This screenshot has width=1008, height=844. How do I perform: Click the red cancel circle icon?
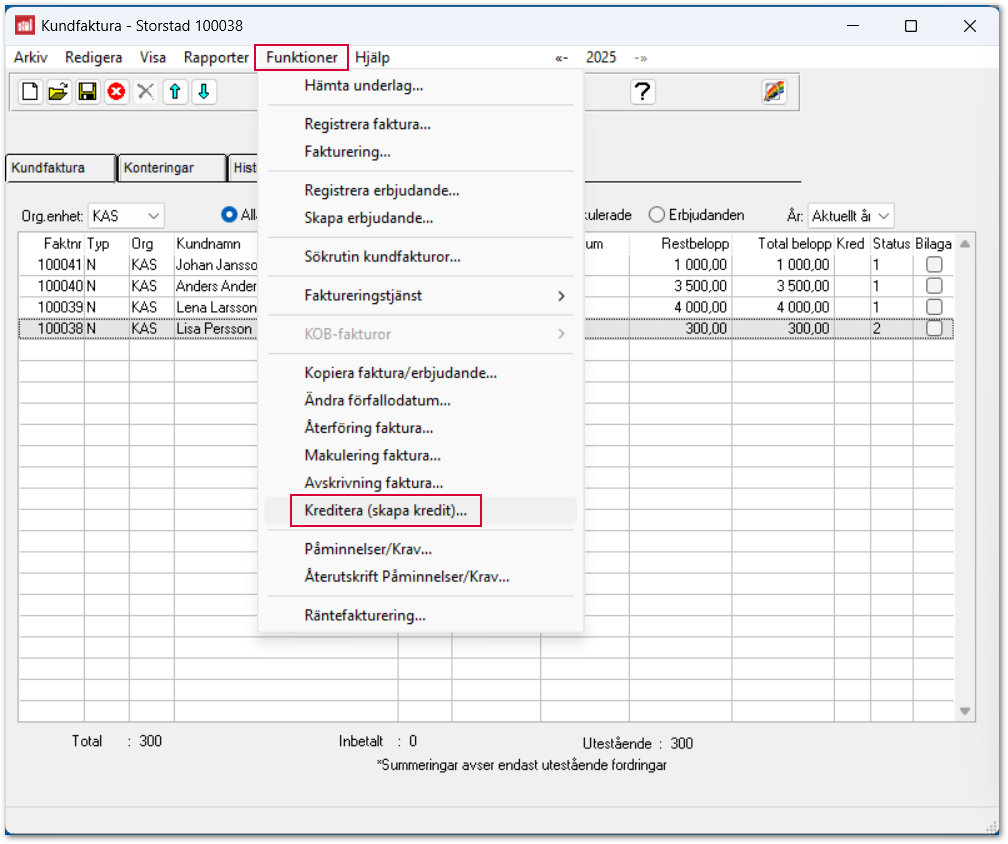pyautogui.click(x=116, y=92)
